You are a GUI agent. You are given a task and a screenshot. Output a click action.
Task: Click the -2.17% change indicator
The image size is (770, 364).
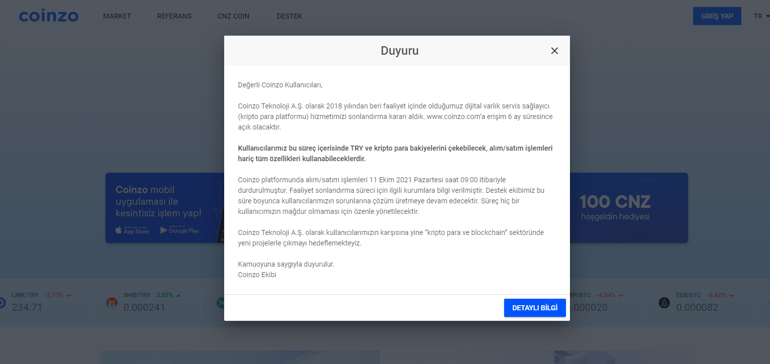click(x=58, y=295)
